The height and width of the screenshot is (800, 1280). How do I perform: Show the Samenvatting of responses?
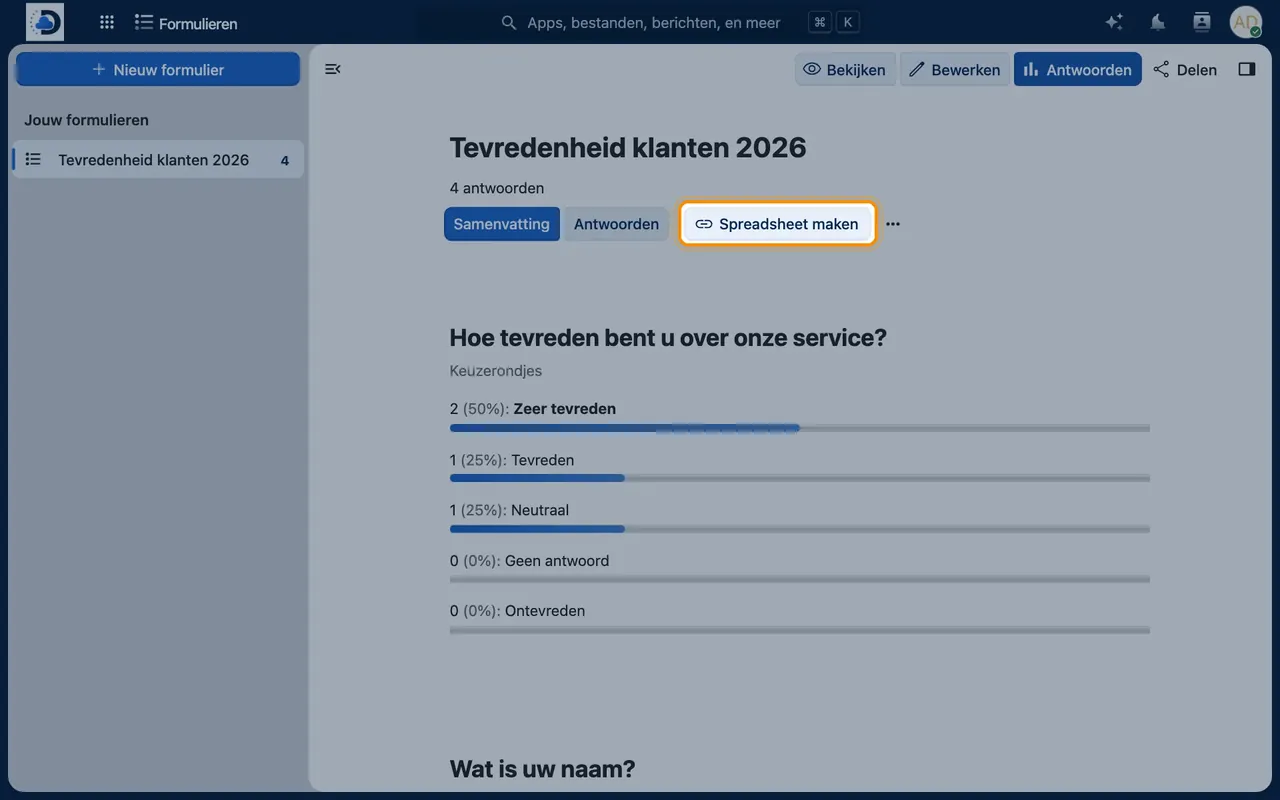[502, 224]
